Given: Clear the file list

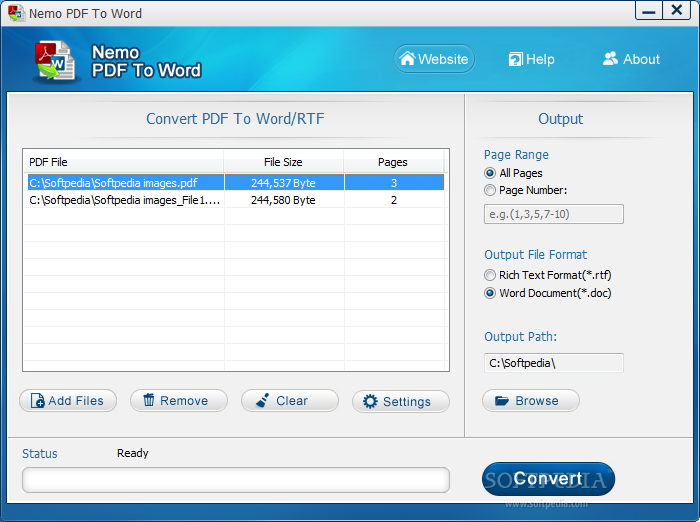Looking at the screenshot, I should (290, 401).
